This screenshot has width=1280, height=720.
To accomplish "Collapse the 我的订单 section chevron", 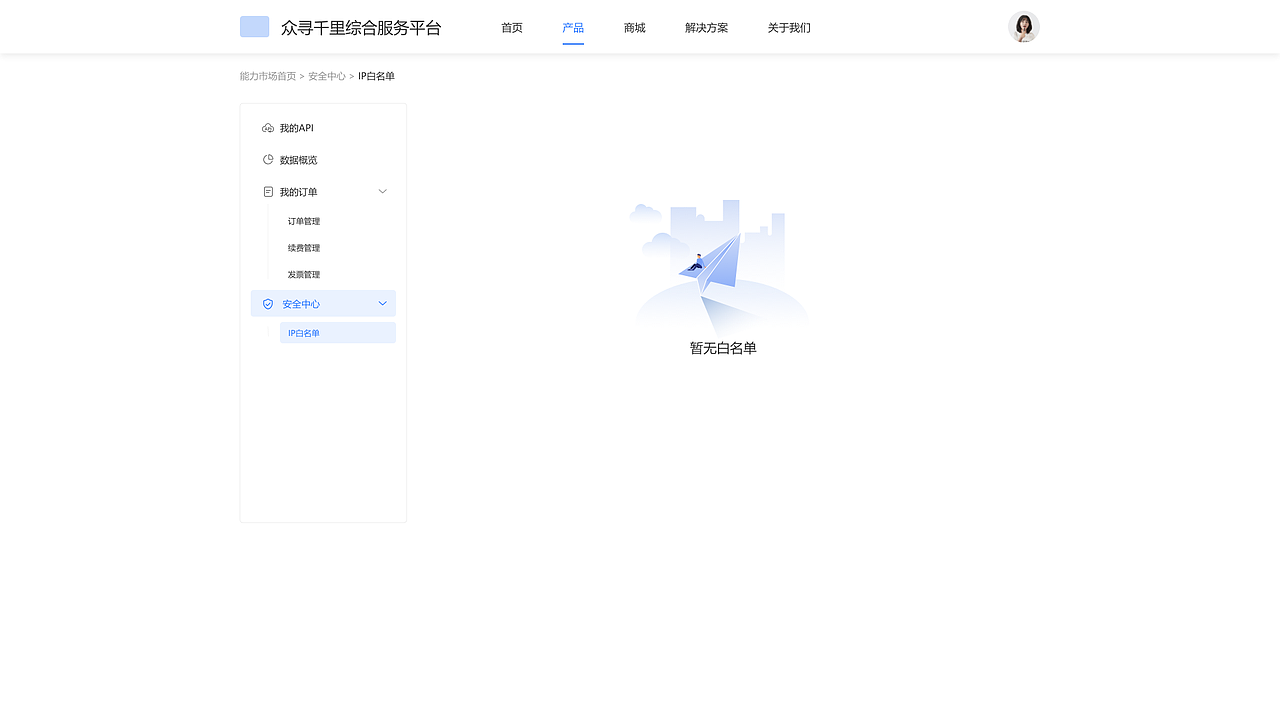I will tap(382, 191).
